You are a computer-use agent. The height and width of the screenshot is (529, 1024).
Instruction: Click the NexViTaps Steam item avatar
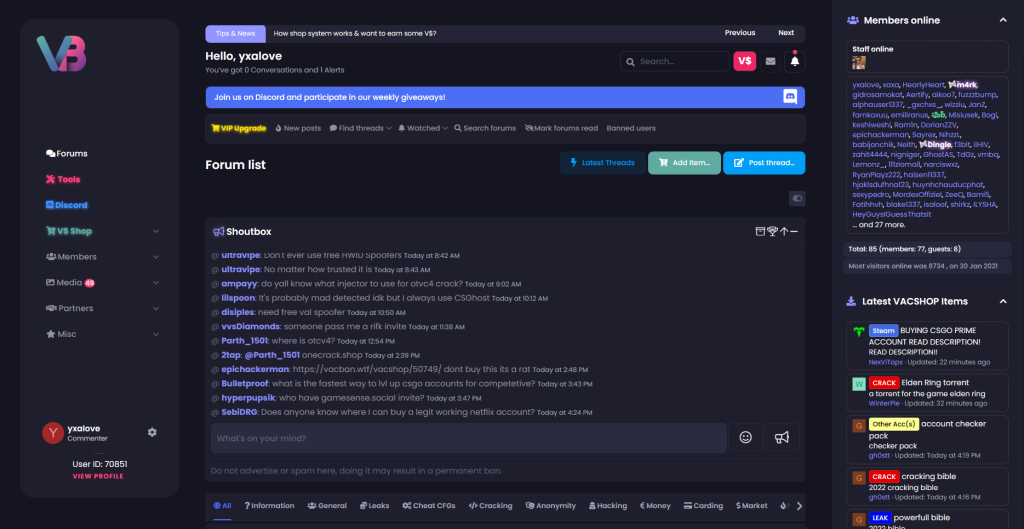[x=859, y=332]
